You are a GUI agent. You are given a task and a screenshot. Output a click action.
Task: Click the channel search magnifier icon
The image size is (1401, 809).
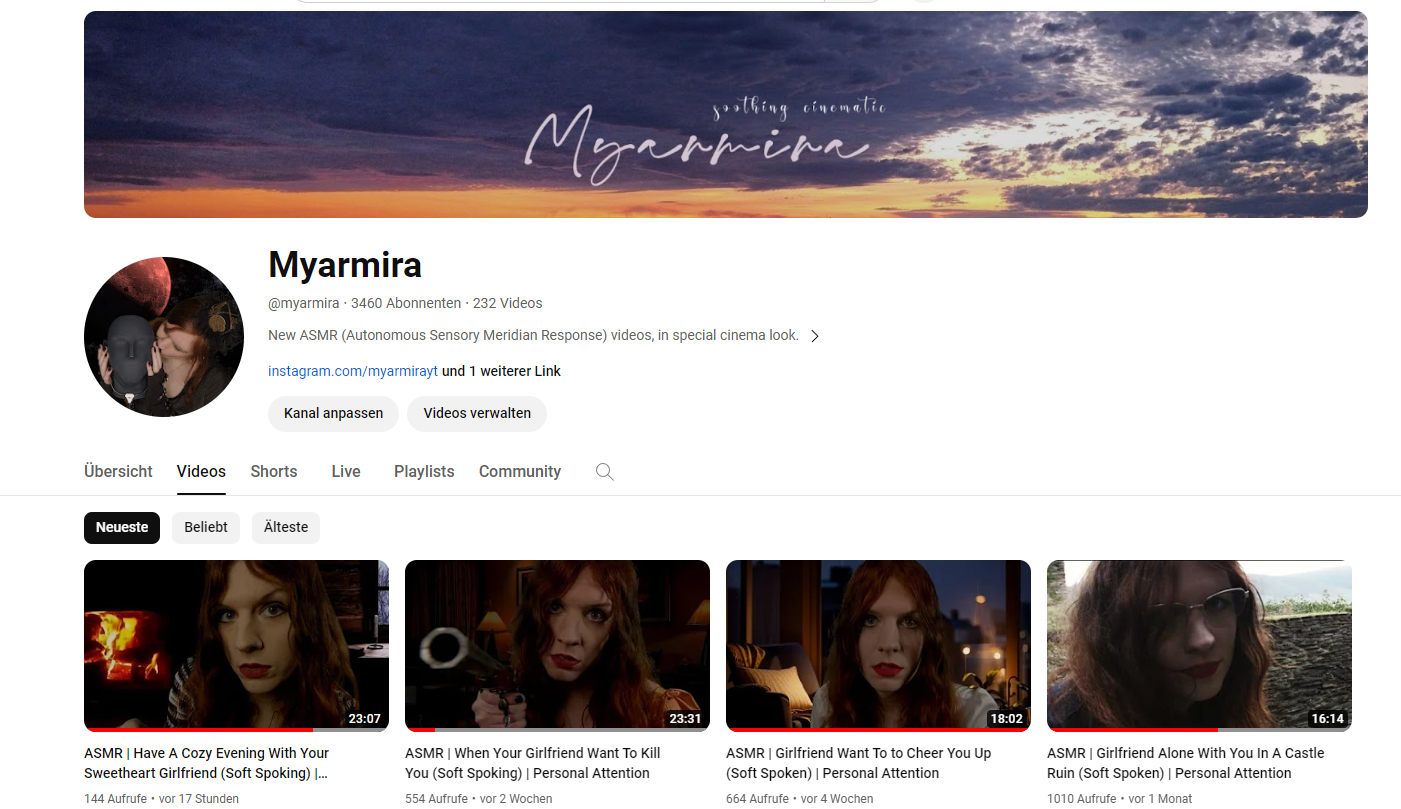(x=604, y=472)
